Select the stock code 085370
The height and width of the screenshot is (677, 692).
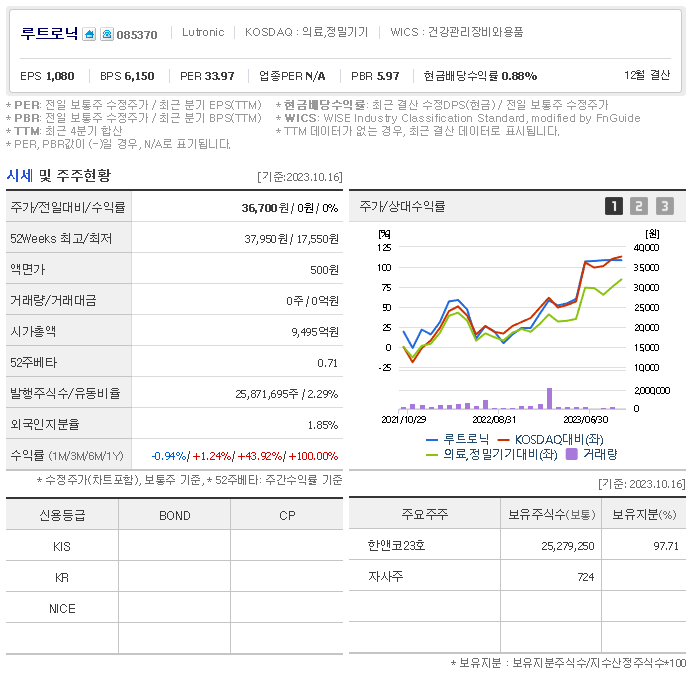pos(137,35)
